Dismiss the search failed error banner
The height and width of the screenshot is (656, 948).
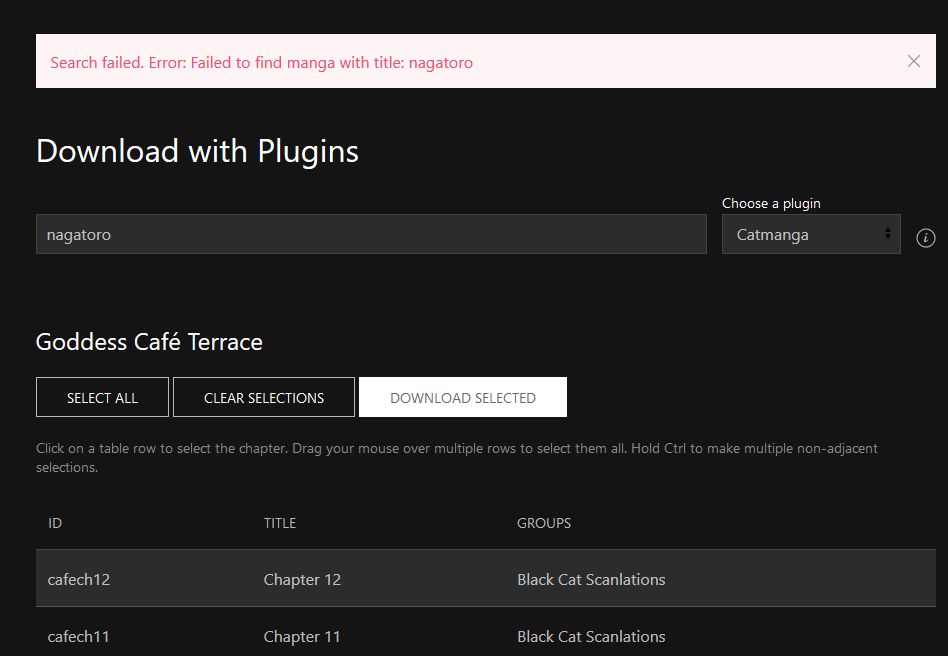[913, 61]
